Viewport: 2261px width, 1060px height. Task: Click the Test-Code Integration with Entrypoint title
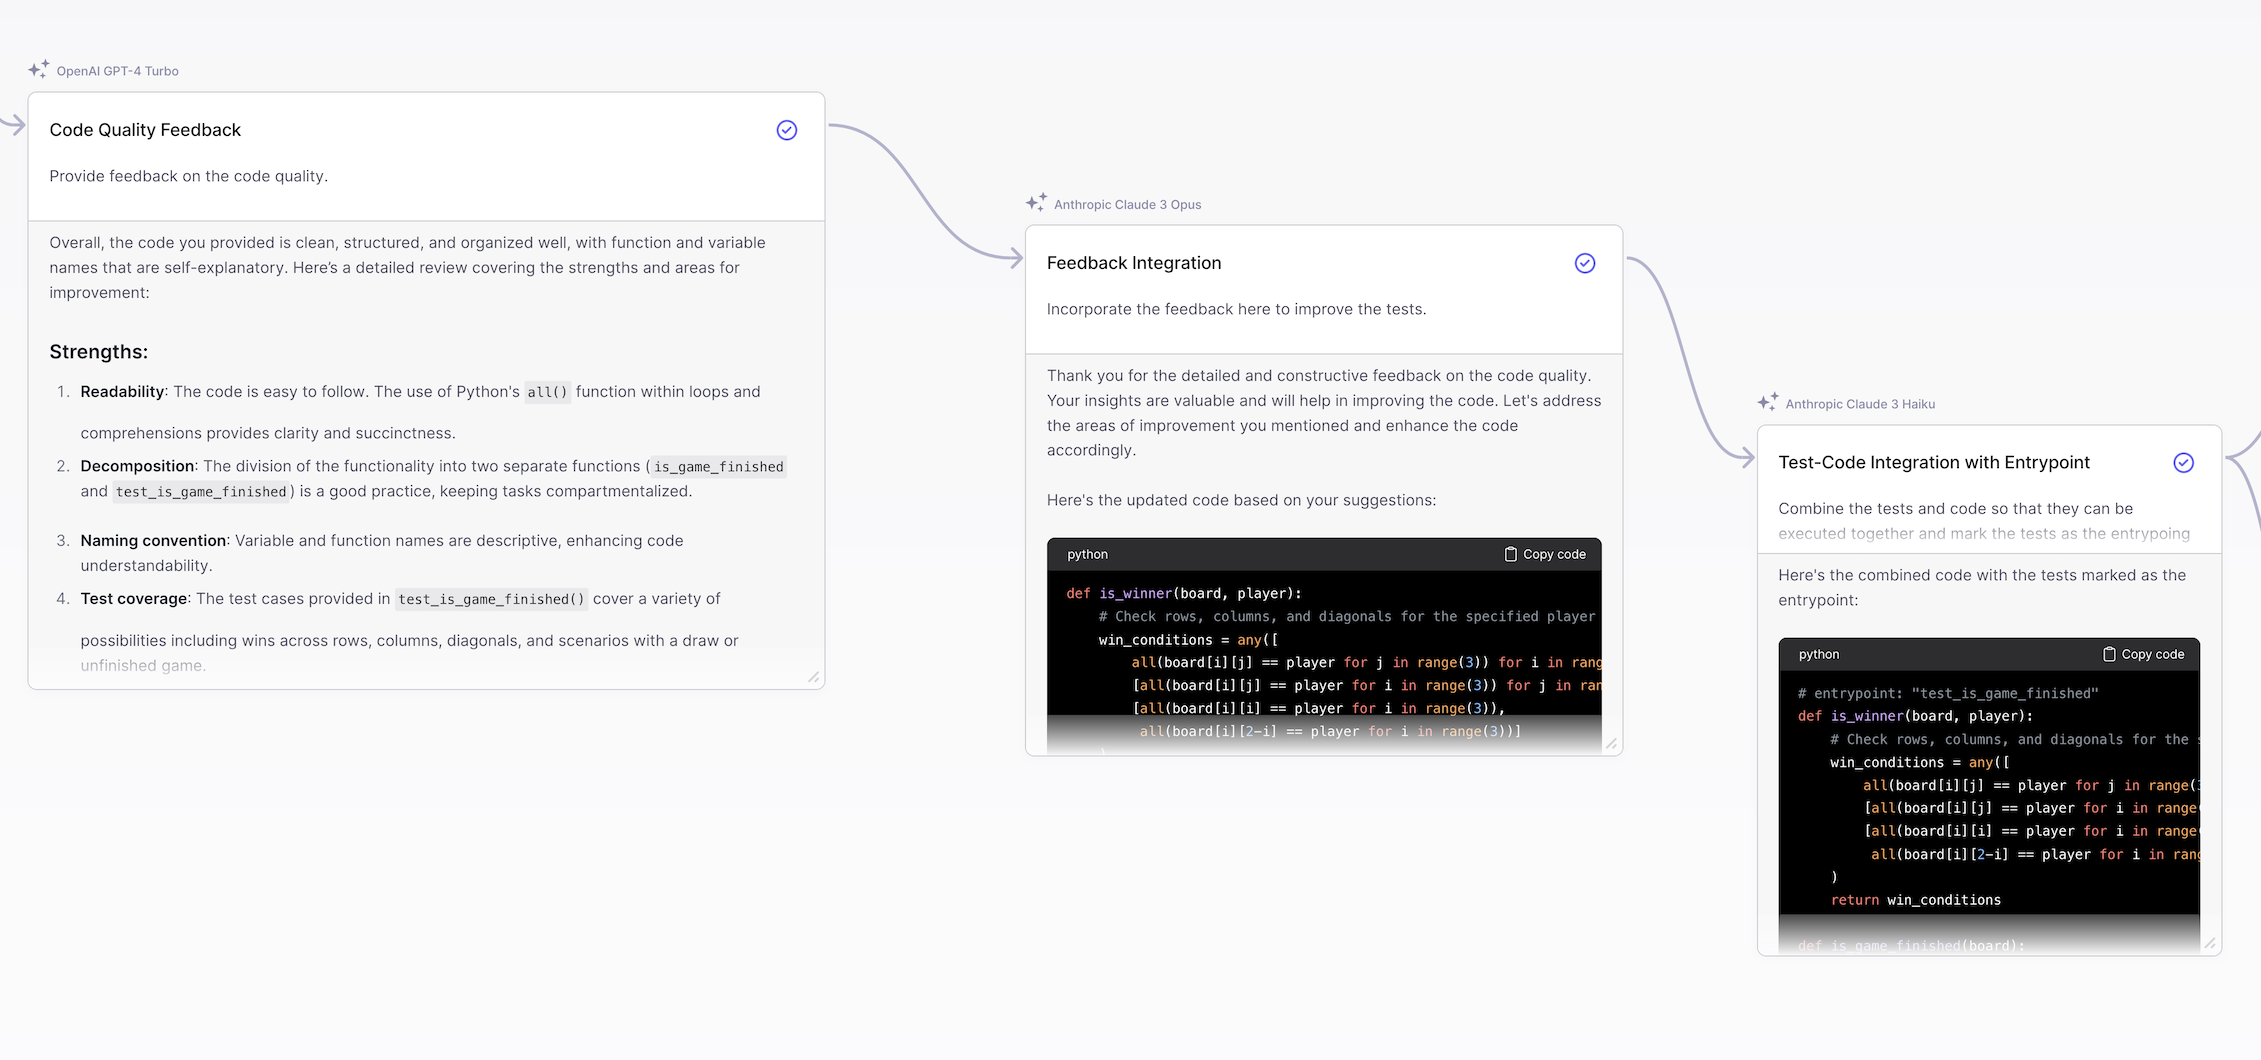pos(1934,462)
